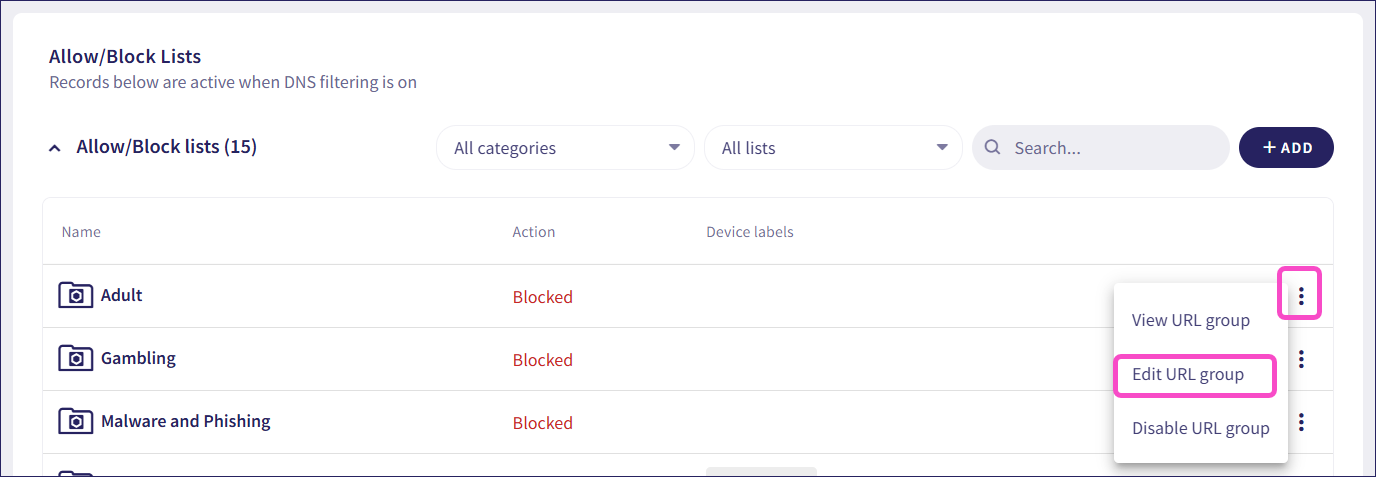Select Disable URL group option
Image resolution: width=1376 pixels, height=477 pixels.
1200,429
